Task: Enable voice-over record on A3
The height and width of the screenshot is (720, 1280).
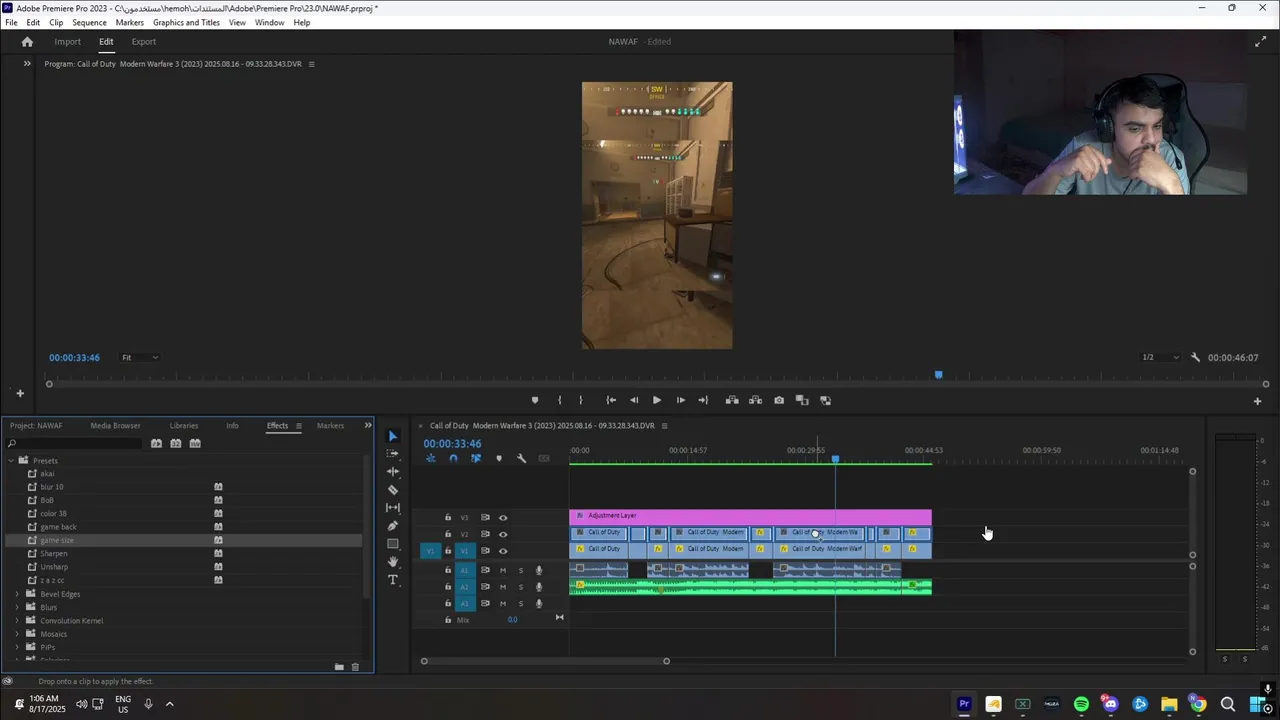Action: tap(539, 604)
